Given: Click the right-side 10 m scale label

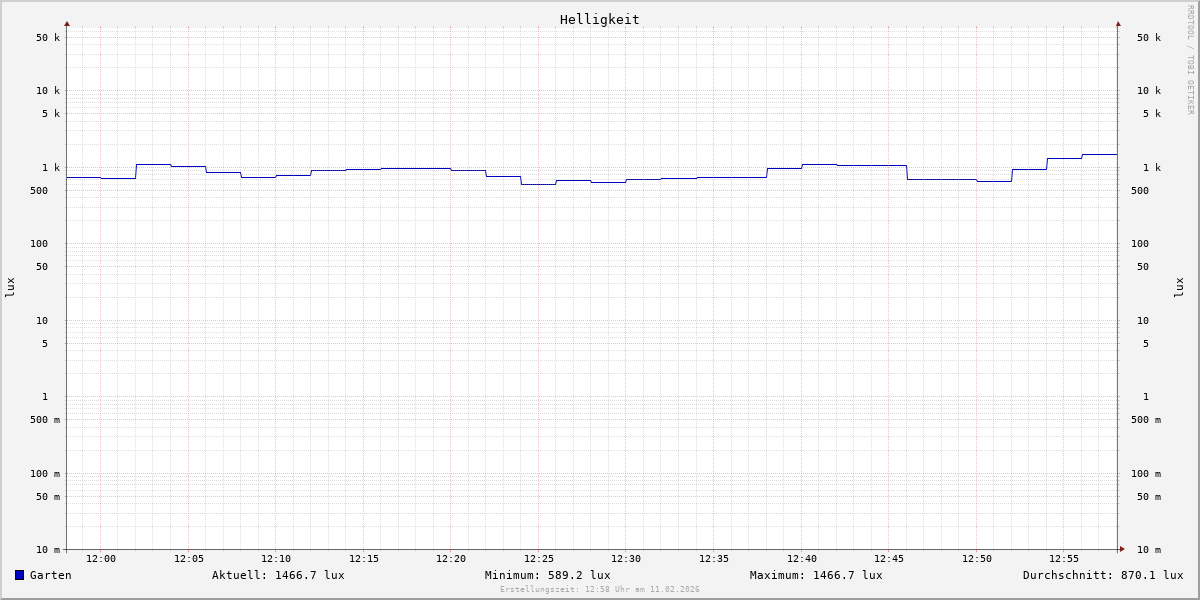Looking at the screenshot, I should pyautogui.click(x=1148, y=550).
